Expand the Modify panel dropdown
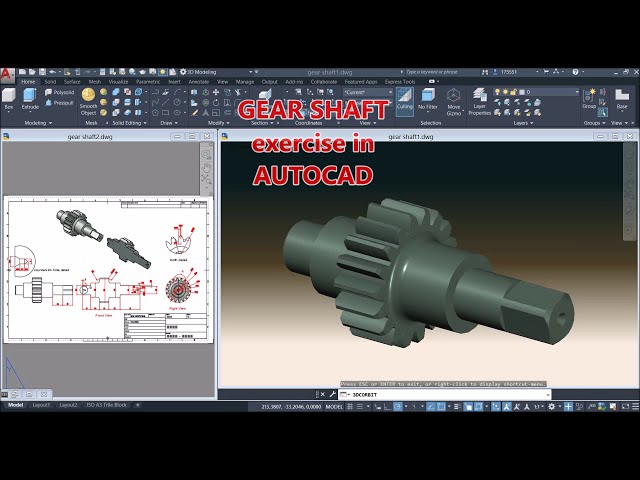 click(218, 123)
